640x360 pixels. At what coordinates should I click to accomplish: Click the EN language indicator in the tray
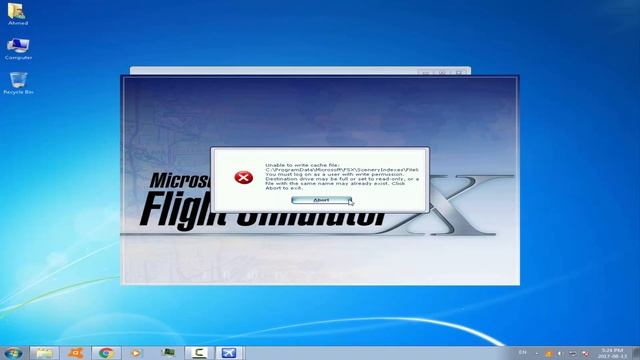pyautogui.click(x=522, y=352)
